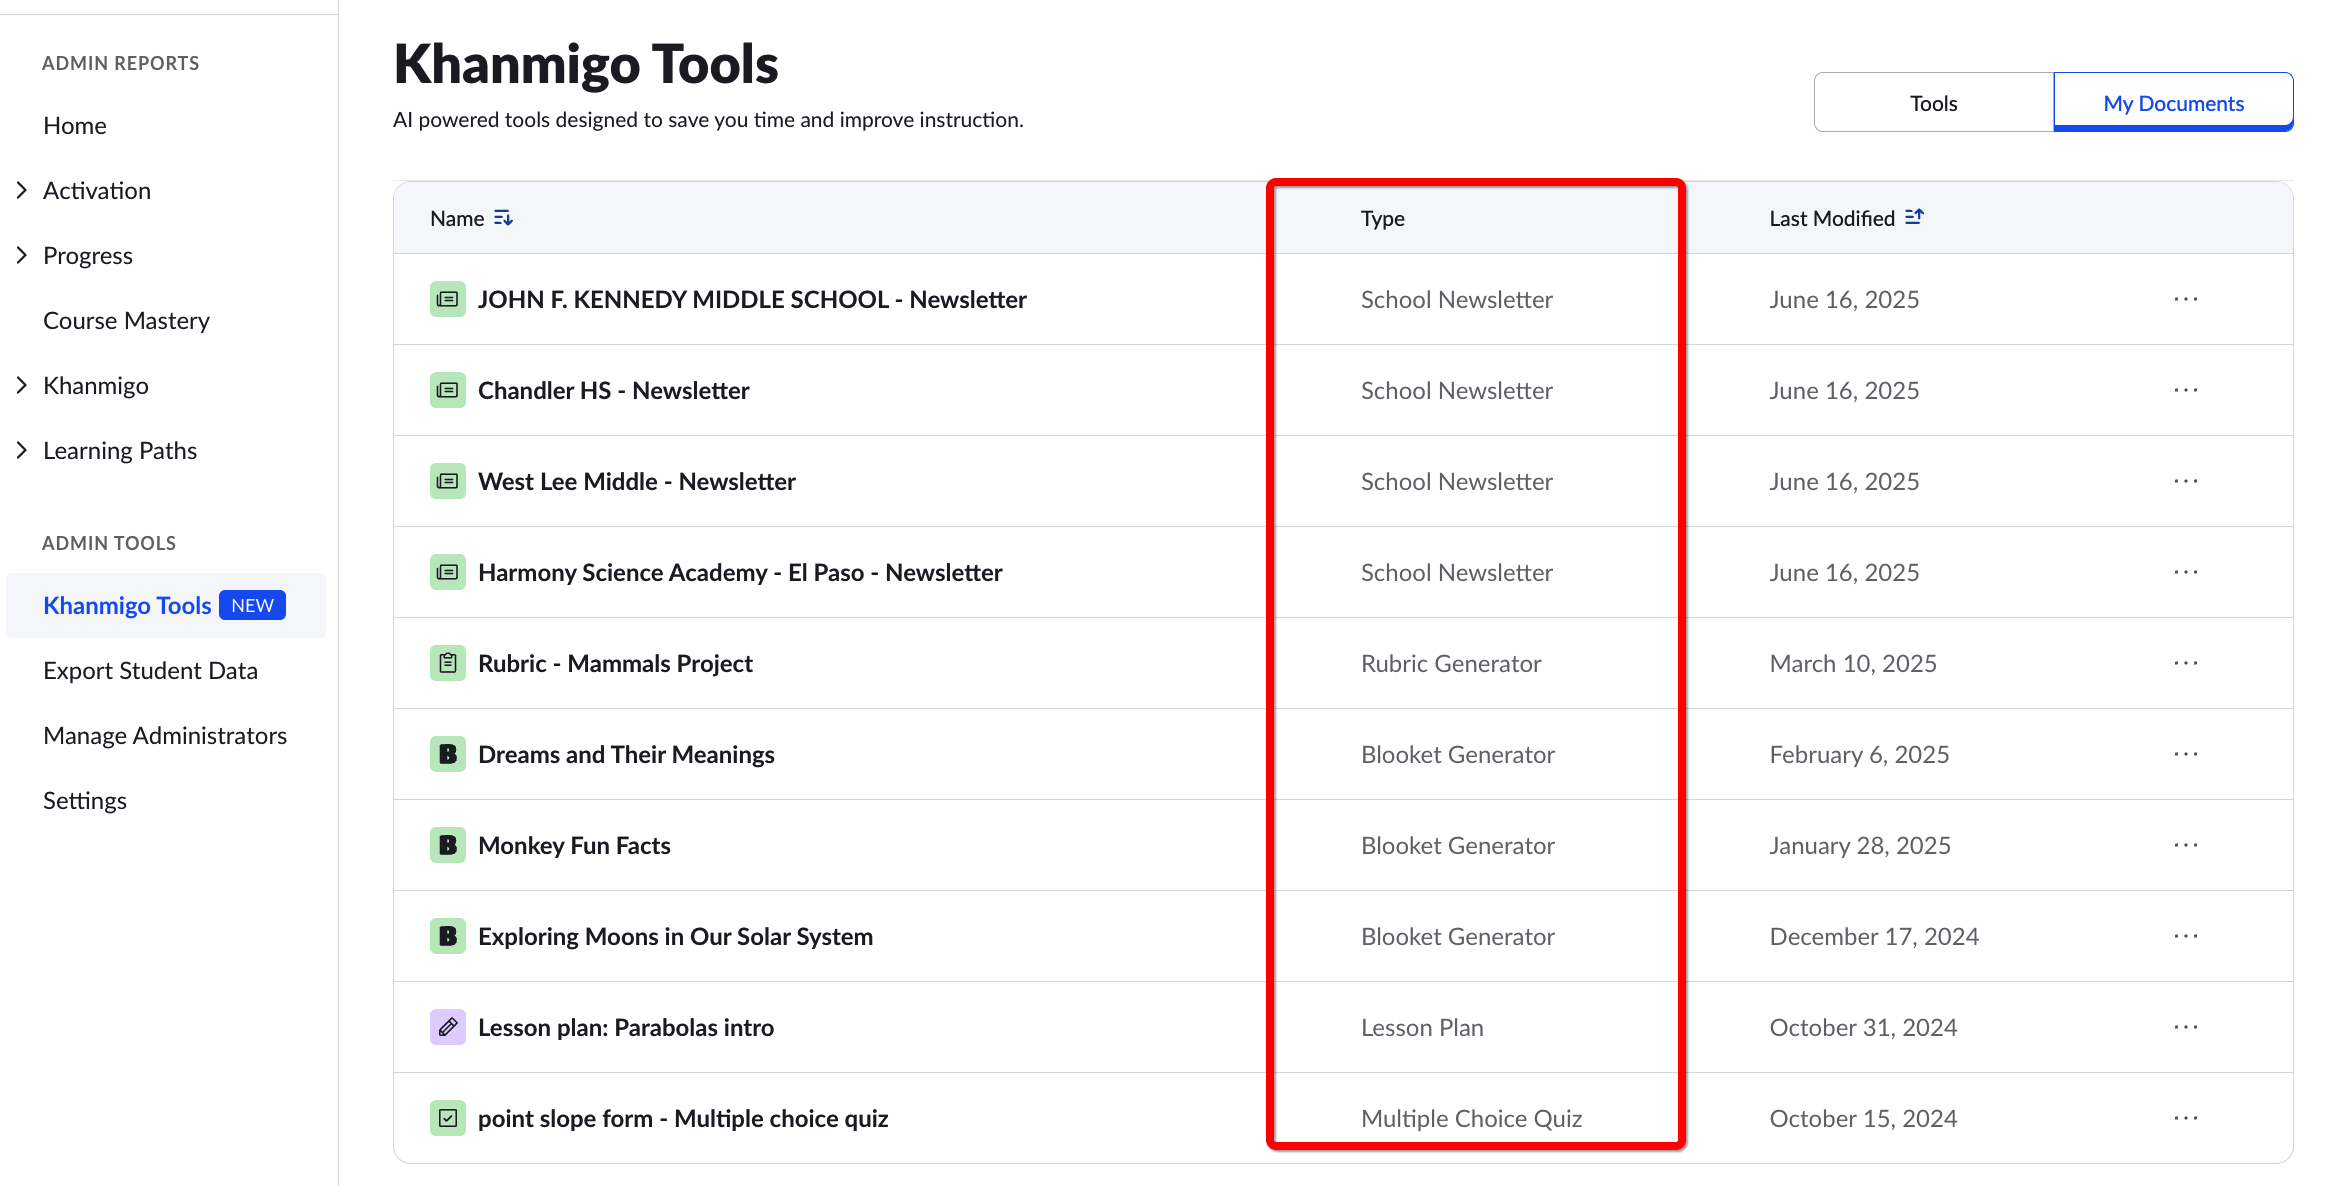This screenshot has height=1186, width=2336.
Task: Open point slope form - Multiple choice quiz
Action: click(x=683, y=1118)
